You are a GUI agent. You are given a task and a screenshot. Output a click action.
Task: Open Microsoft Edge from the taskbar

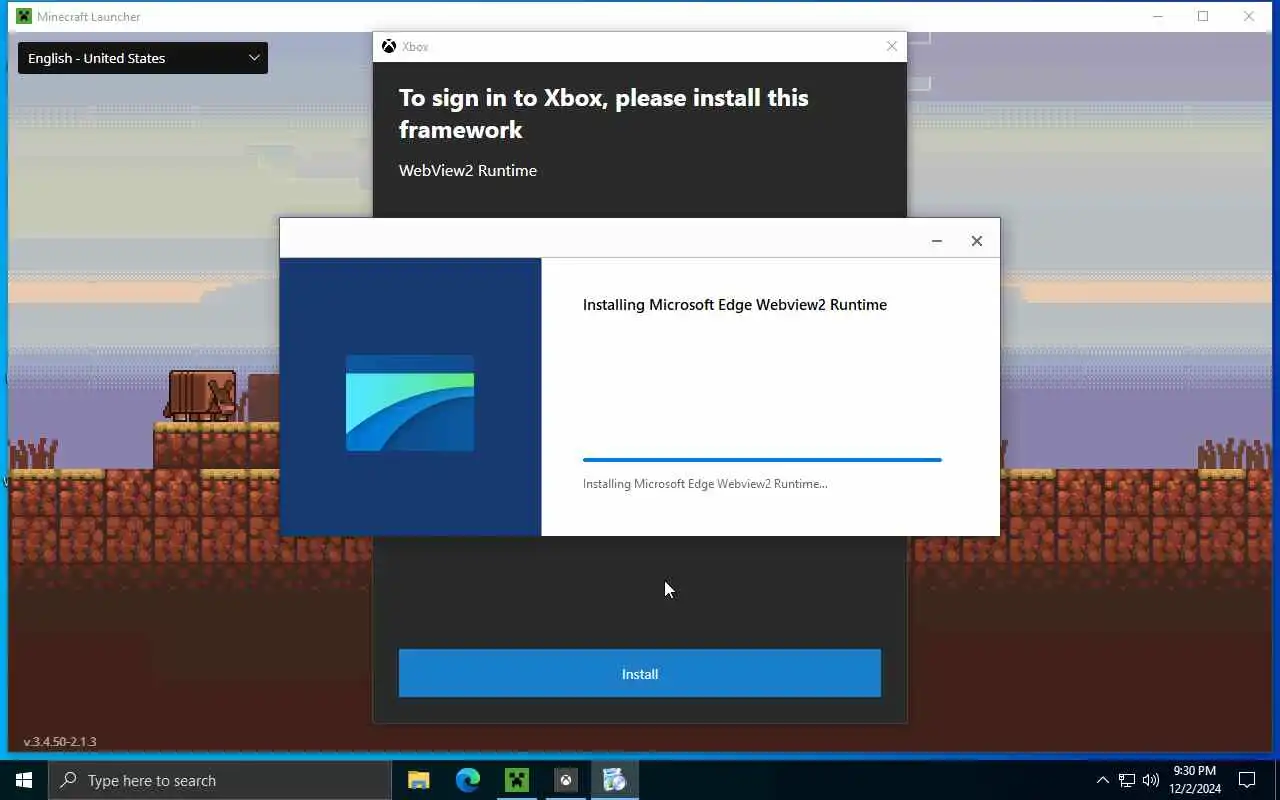click(468, 780)
